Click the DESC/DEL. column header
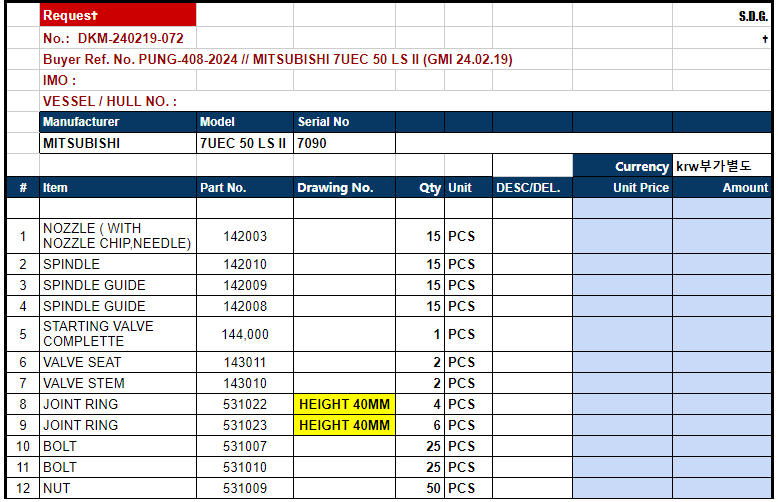This screenshot has height=502, width=778. pyautogui.click(x=532, y=188)
